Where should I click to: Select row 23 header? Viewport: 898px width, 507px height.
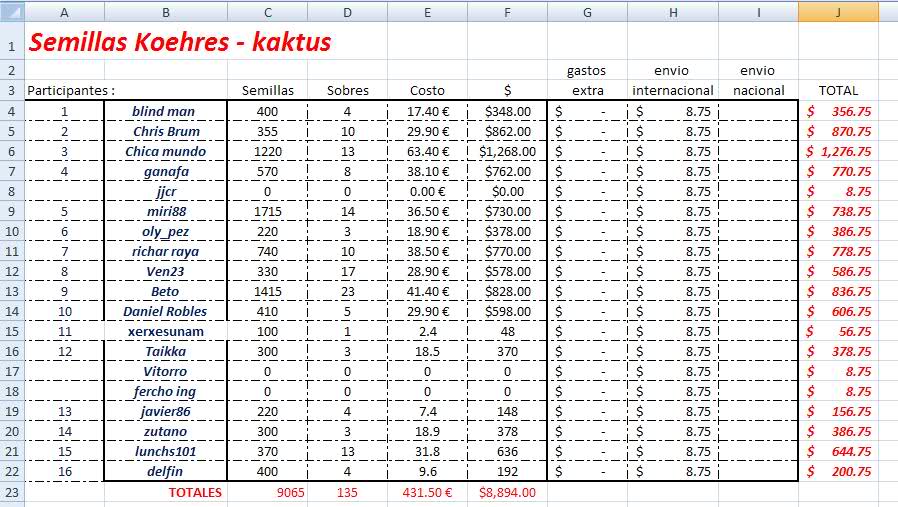[x=11, y=492]
